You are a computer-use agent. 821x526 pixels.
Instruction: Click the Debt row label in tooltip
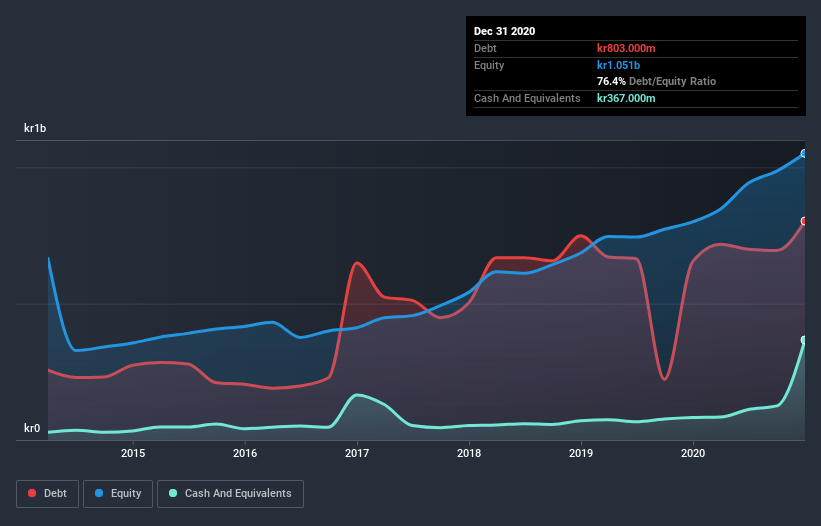[485, 48]
